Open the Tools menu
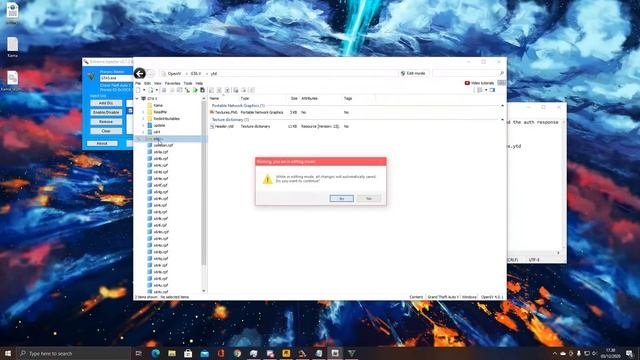The image size is (640, 360). pyautogui.click(x=188, y=83)
